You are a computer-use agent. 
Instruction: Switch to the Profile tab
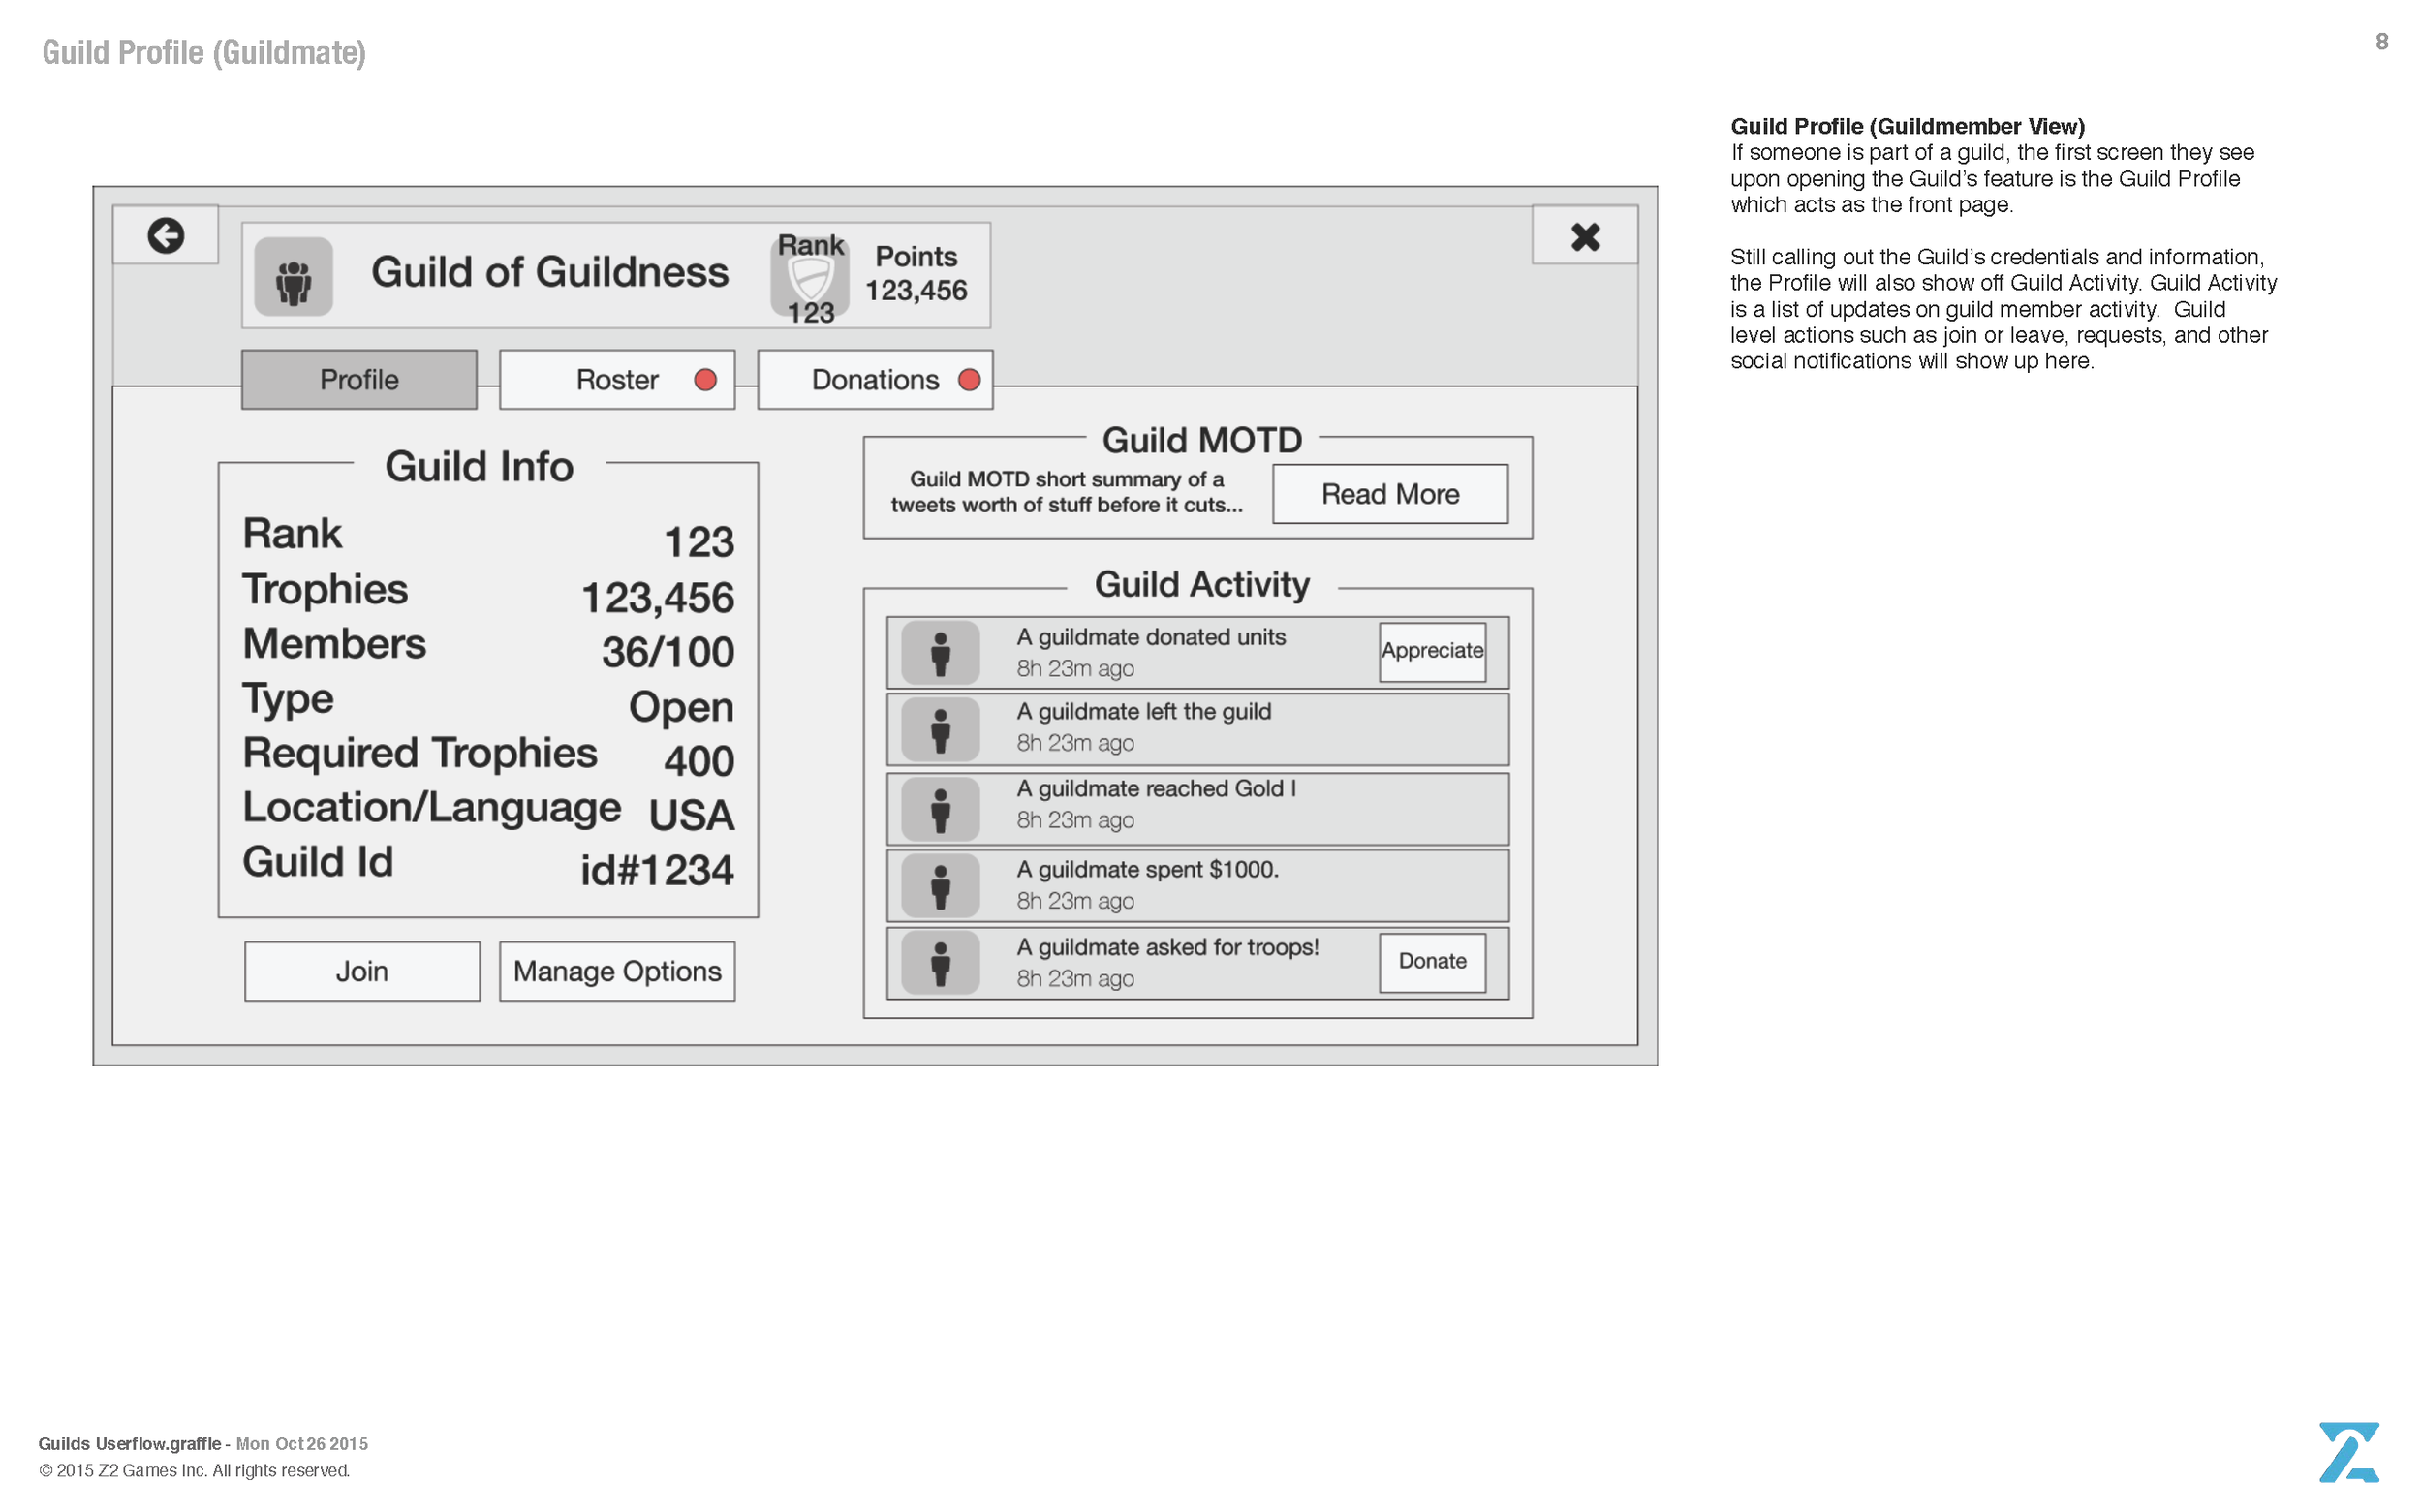pos(359,380)
